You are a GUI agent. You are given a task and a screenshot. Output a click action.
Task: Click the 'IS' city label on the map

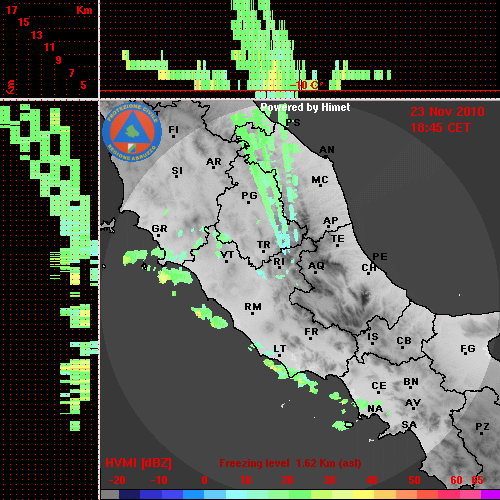[373, 337]
